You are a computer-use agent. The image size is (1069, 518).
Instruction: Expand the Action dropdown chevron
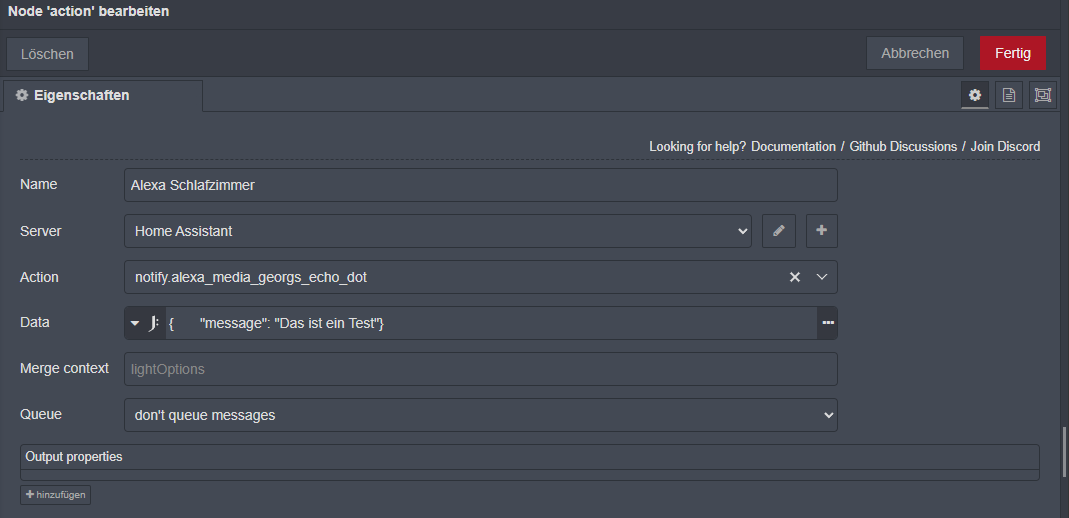(822, 277)
